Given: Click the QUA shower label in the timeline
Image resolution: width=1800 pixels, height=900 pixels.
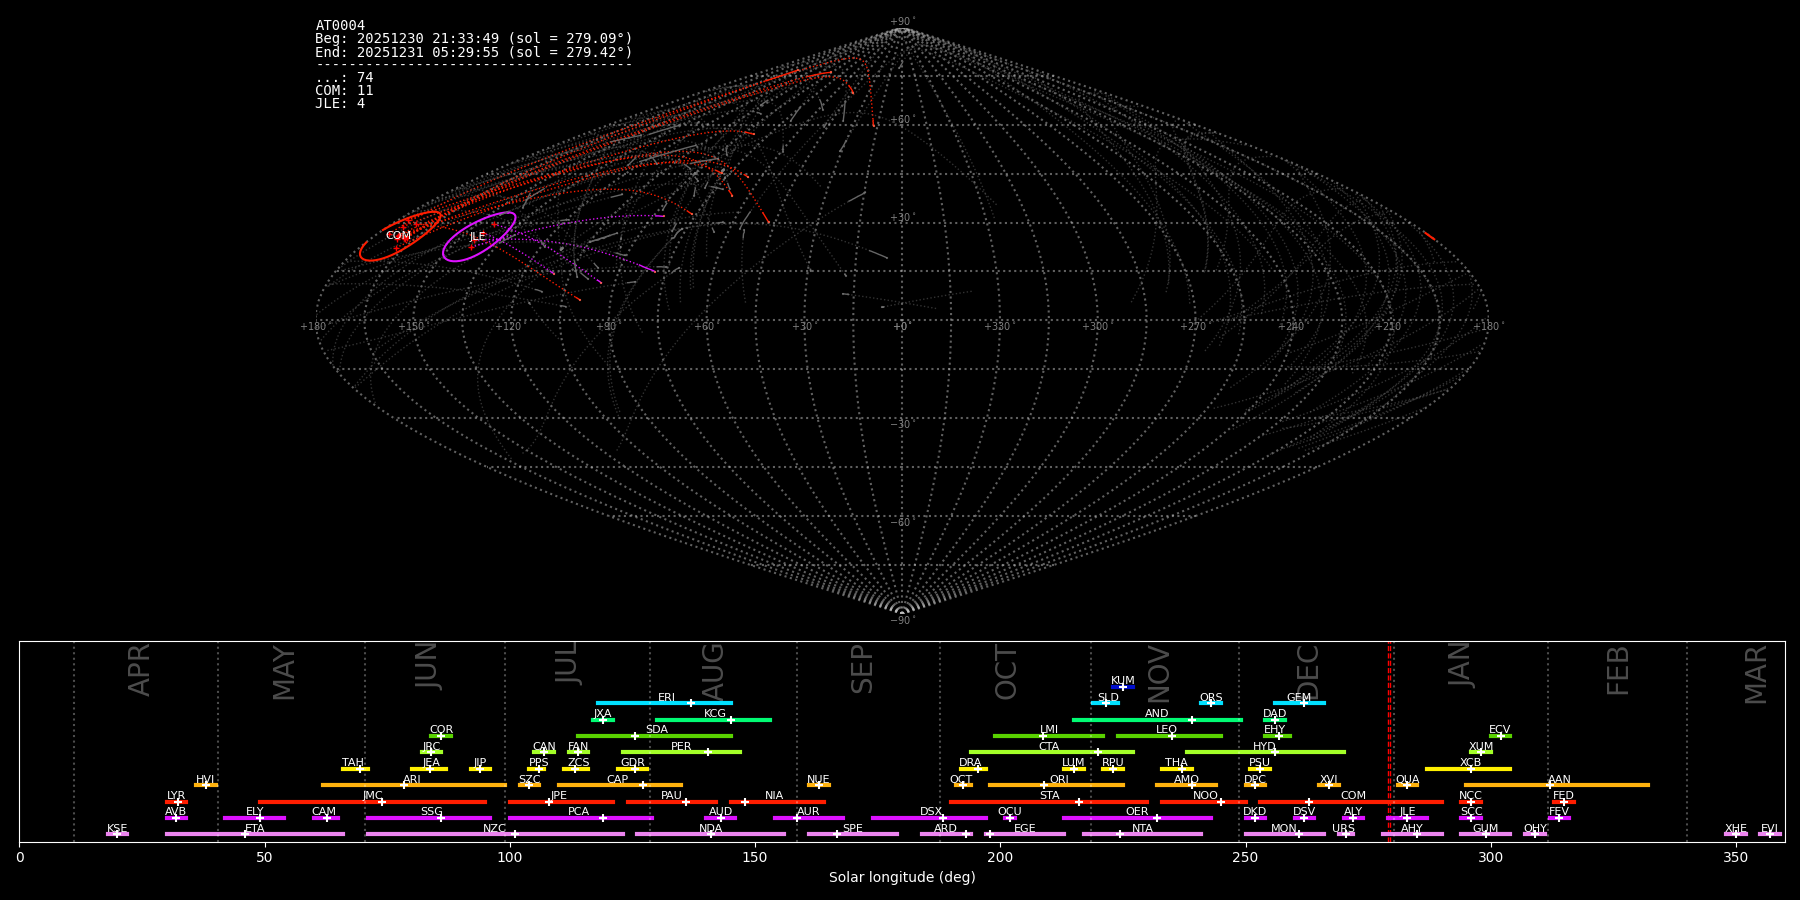Looking at the screenshot, I should [x=1407, y=780].
